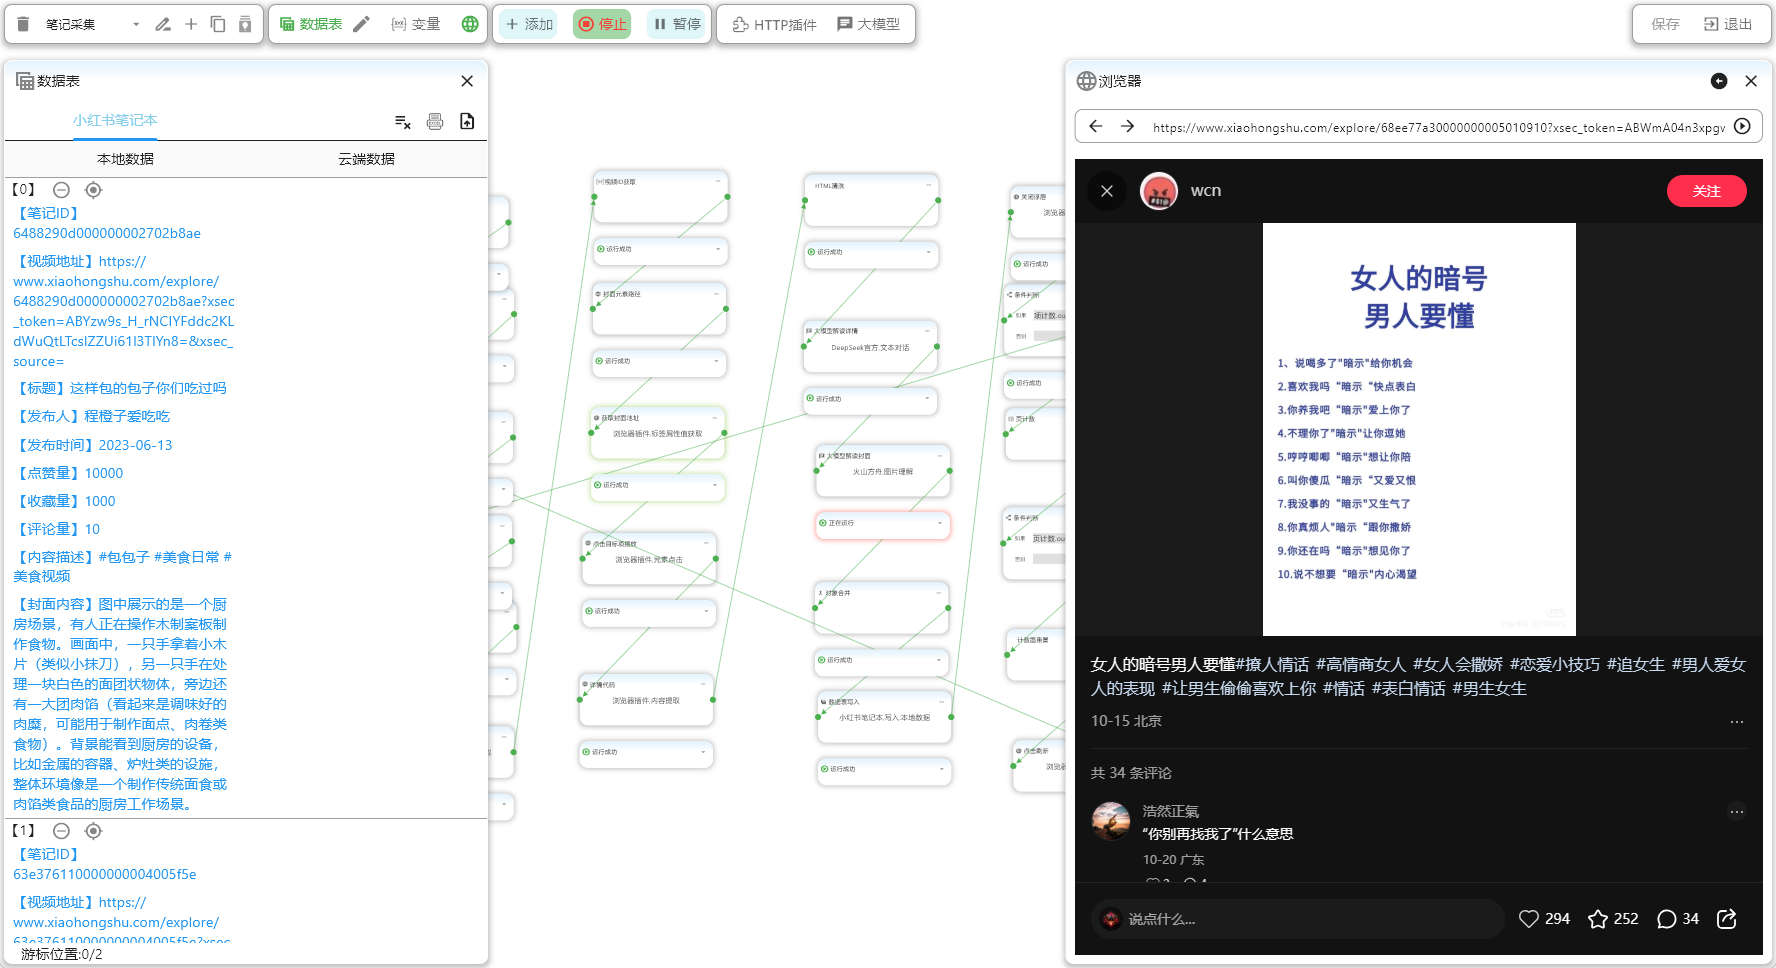Click the red 关注 follow button
Image resolution: width=1776 pixels, height=968 pixels.
click(x=1706, y=191)
